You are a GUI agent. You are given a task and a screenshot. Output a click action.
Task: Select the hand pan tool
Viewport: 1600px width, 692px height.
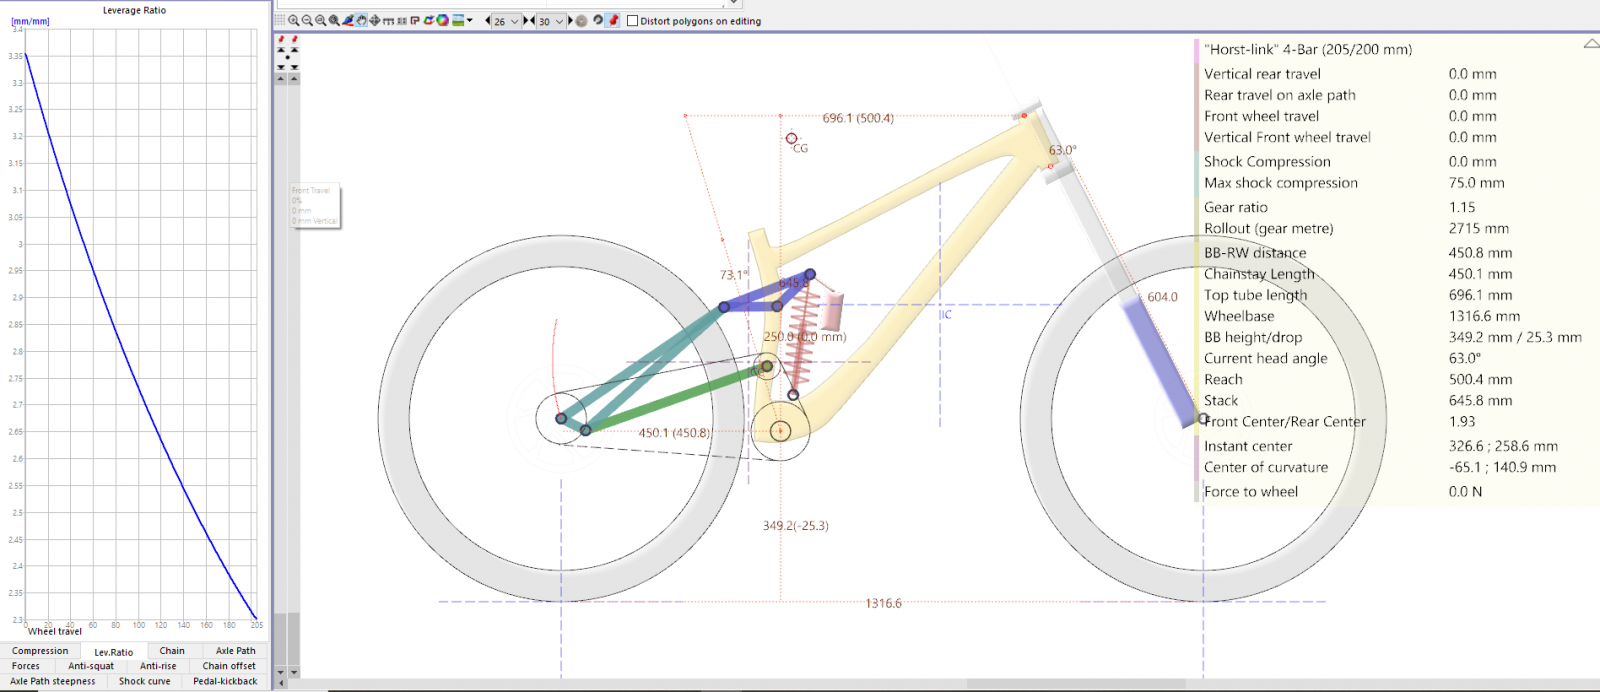point(361,20)
